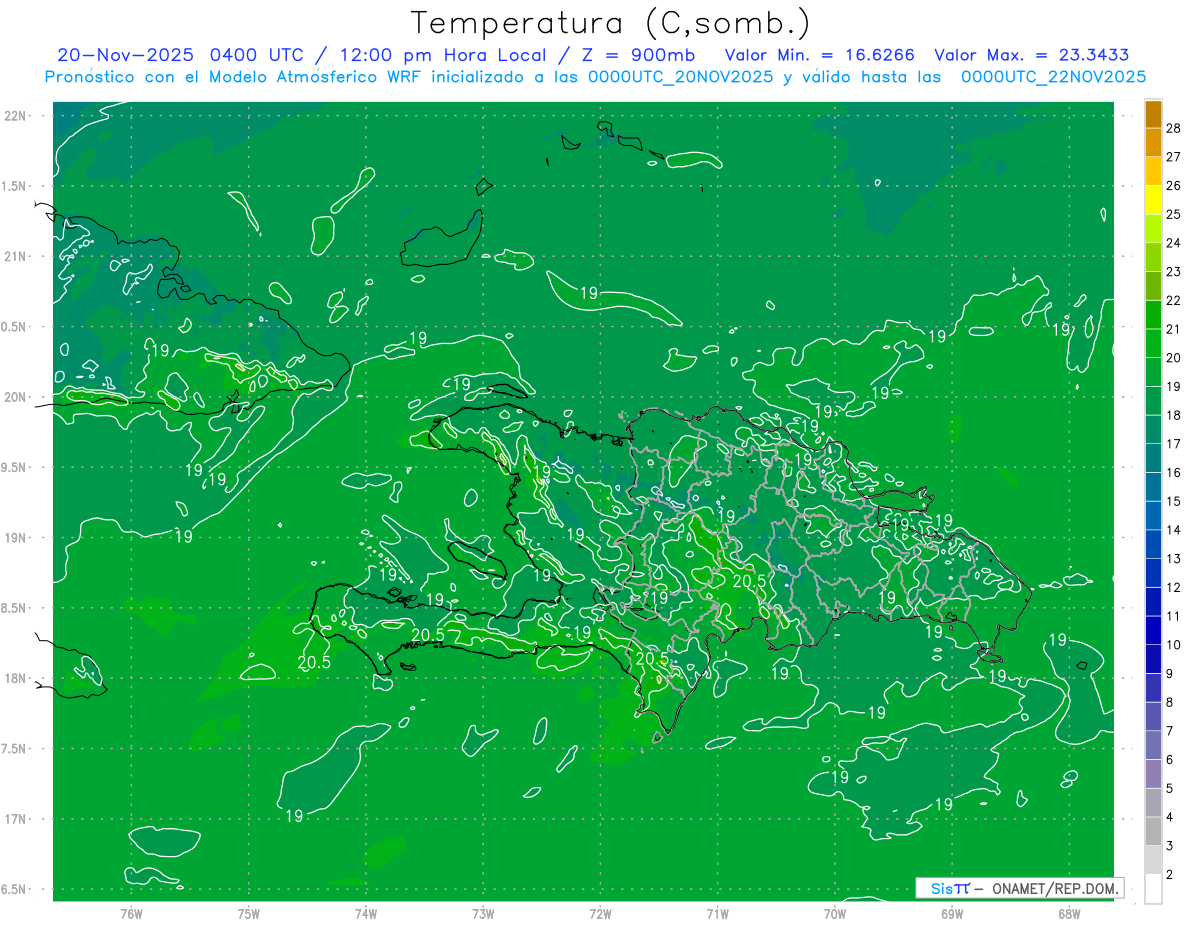This screenshot has height=927, width=1200.
Task: Click the '22N' latitude axis label
Action: [x=17, y=115]
